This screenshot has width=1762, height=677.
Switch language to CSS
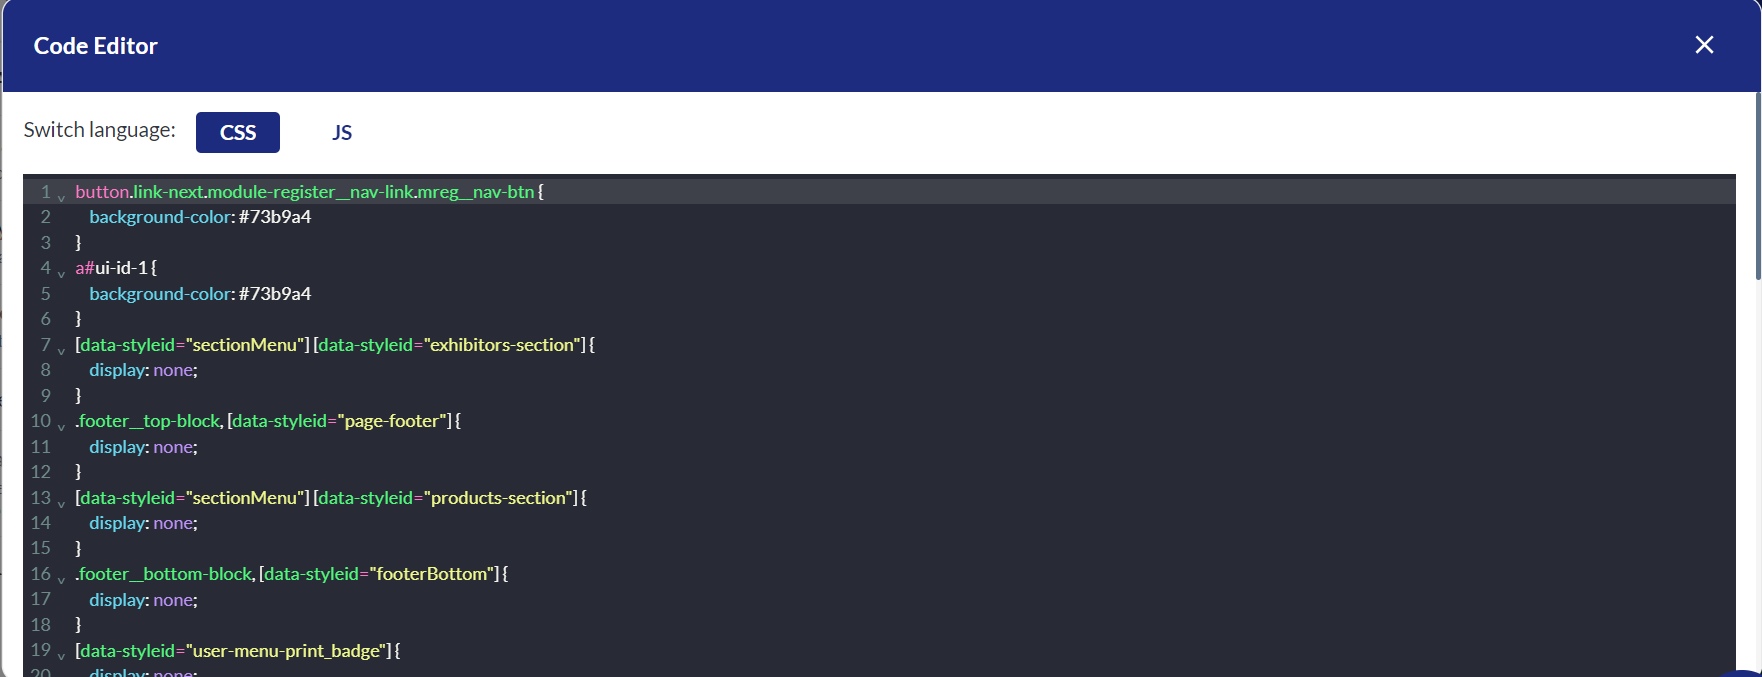pos(237,132)
